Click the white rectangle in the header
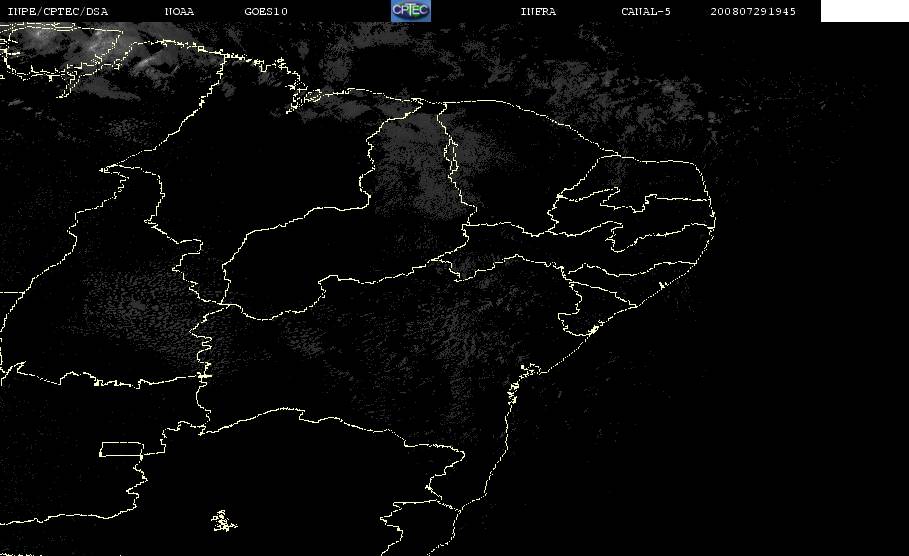Image resolution: width=909 pixels, height=556 pixels. coord(865,11)
